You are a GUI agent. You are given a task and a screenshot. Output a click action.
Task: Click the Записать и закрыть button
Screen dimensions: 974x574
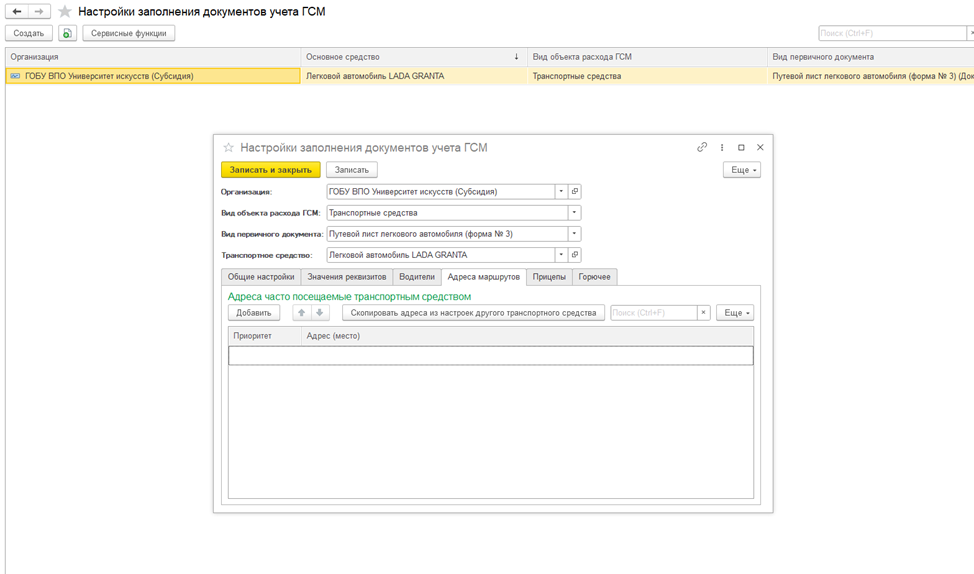click(x=271, y=170)
